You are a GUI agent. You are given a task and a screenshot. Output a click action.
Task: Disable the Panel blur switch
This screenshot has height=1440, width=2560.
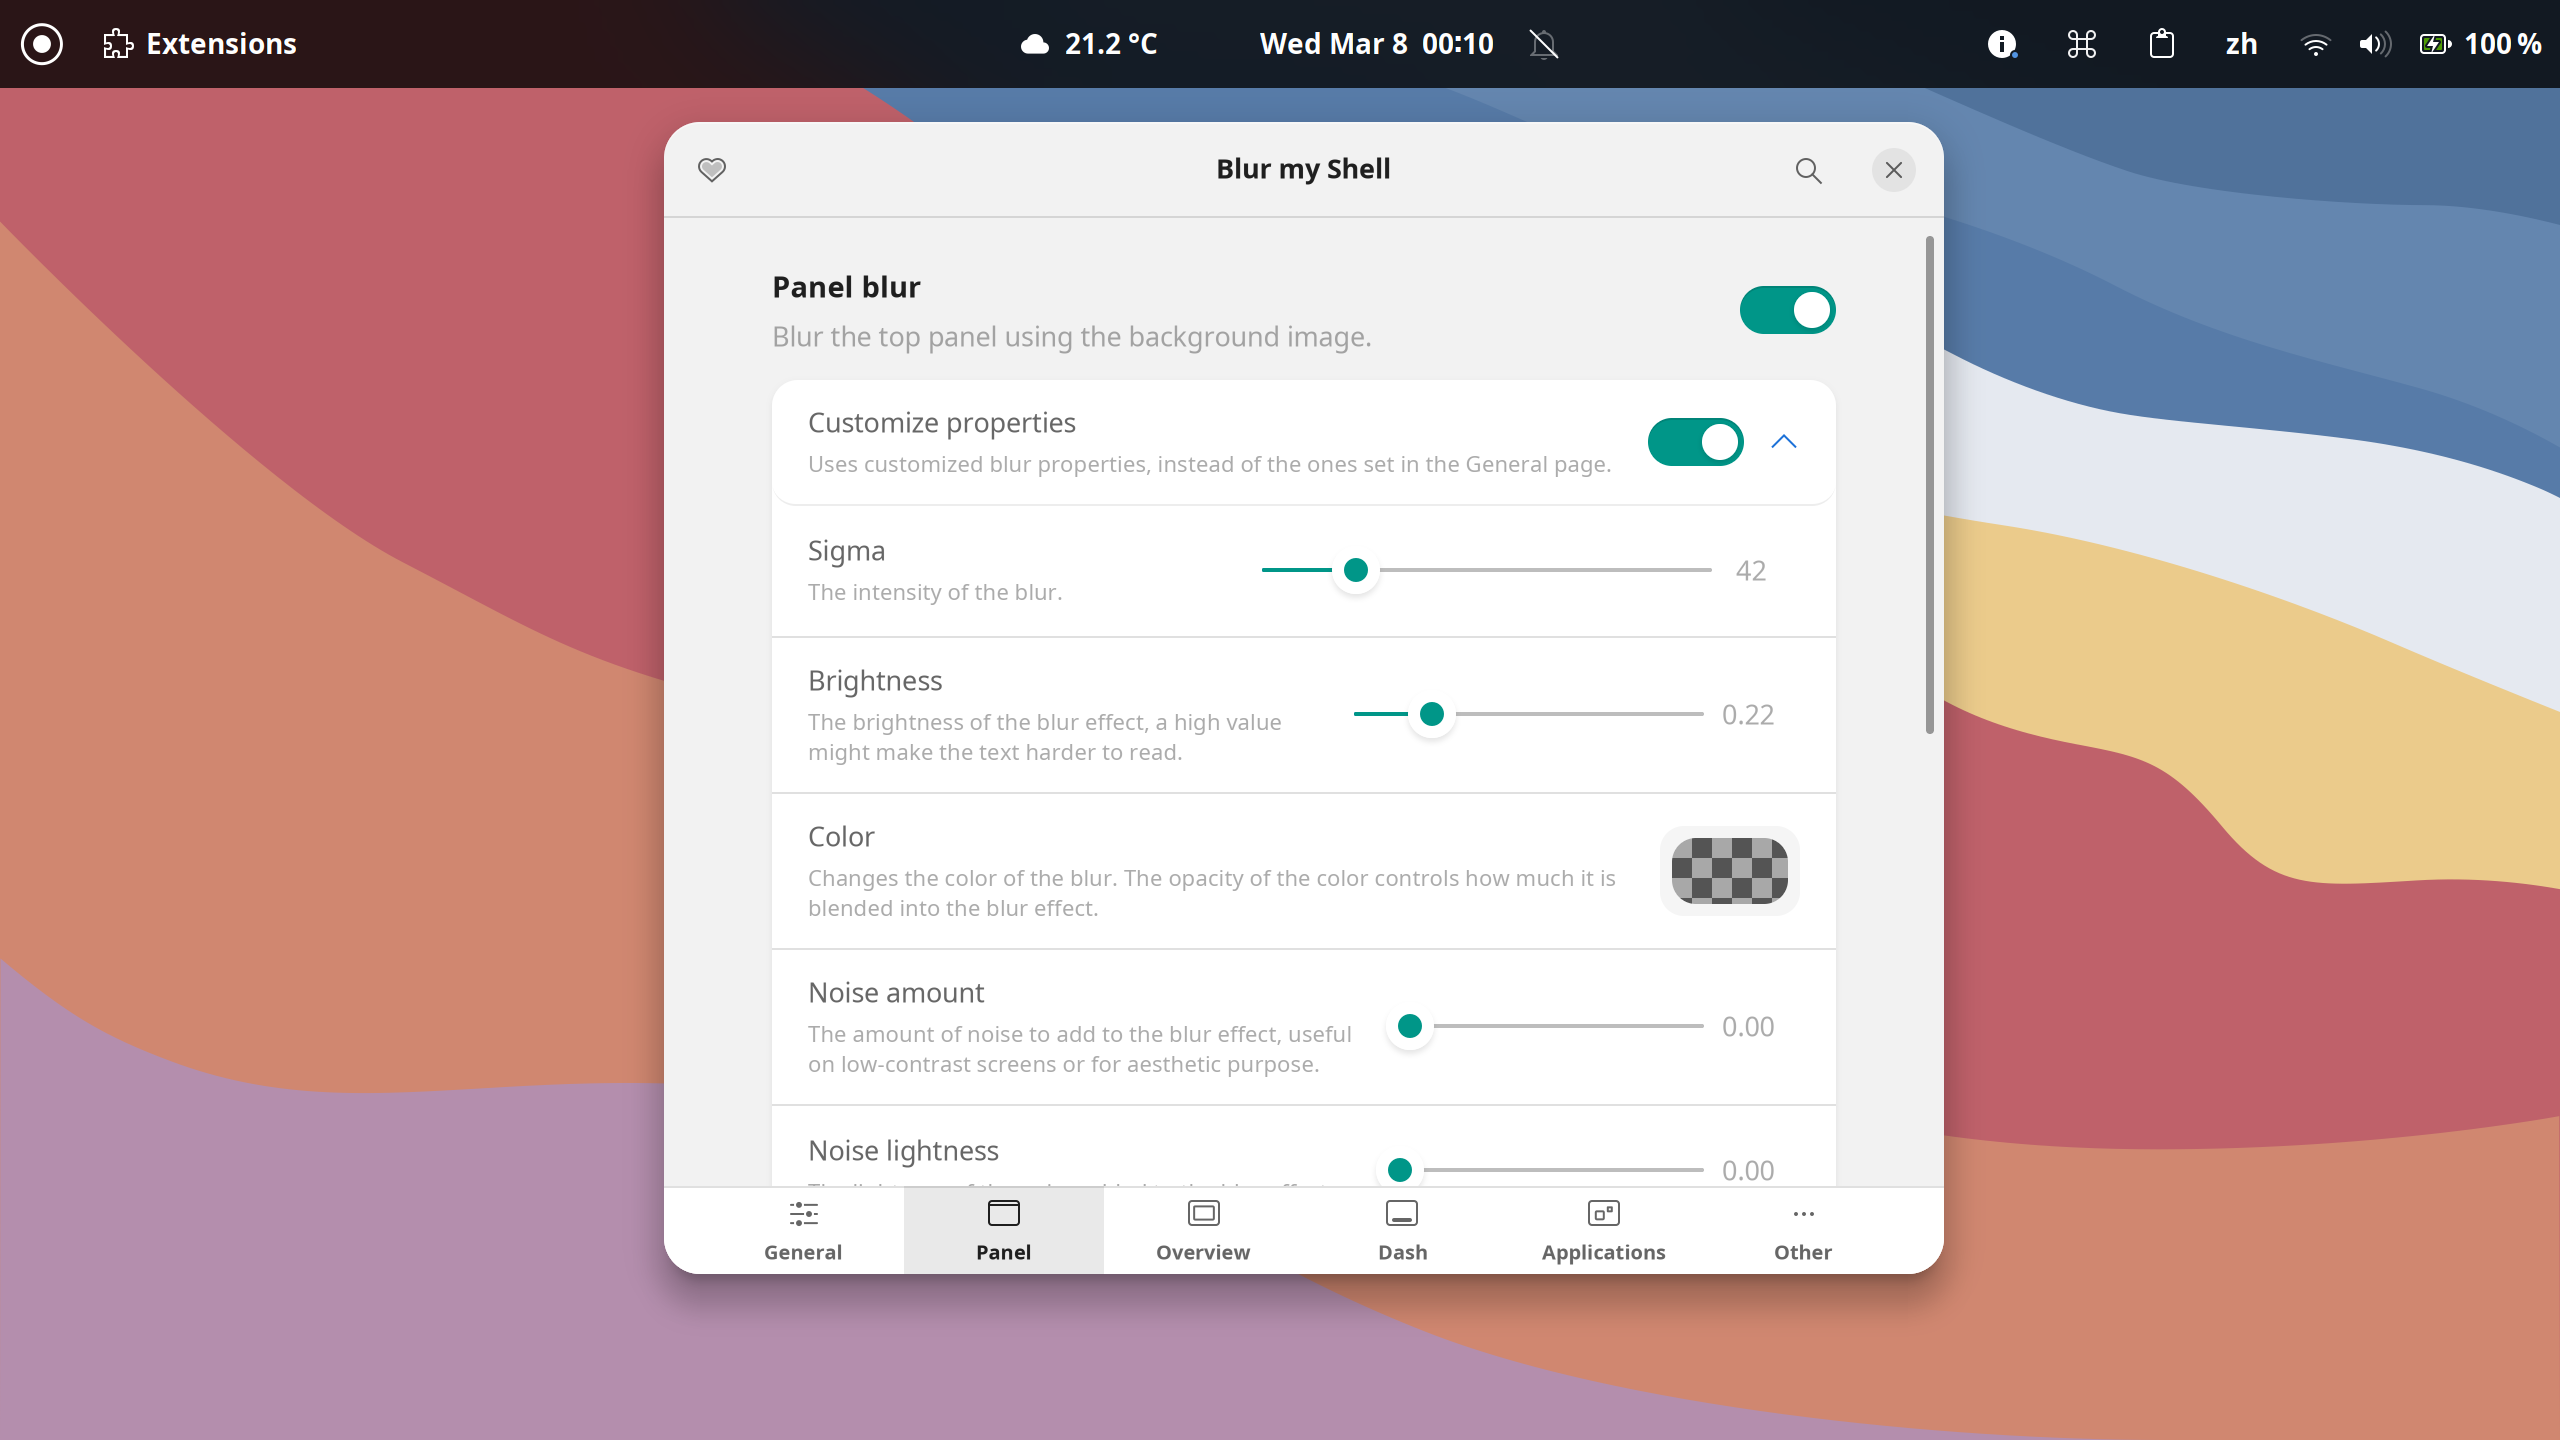1787,310
